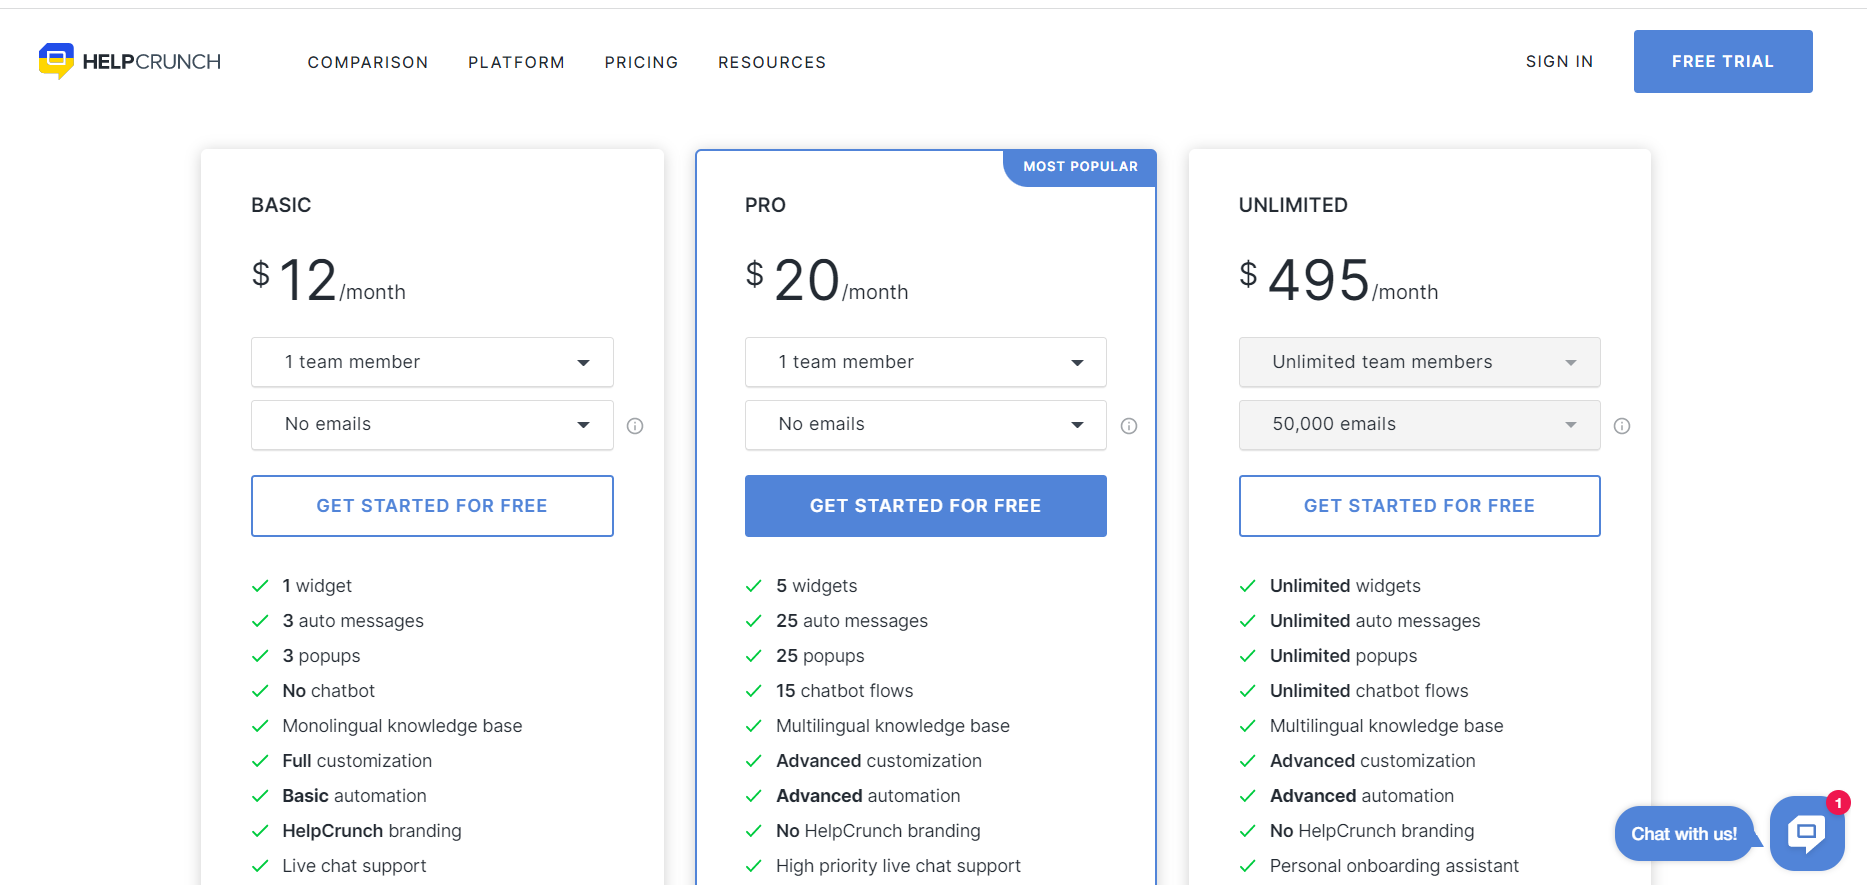Image resolution: width=1867 pixels, height=885 pixels.
Task: Click the UNLIMITED plan title
Action: pos(1293,205)
